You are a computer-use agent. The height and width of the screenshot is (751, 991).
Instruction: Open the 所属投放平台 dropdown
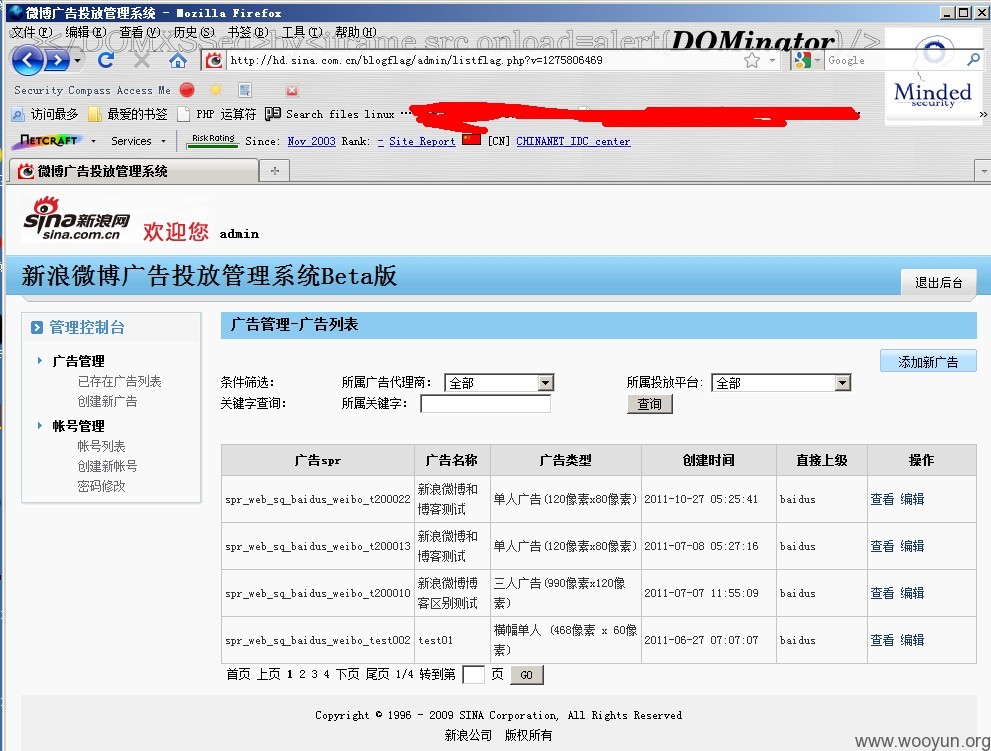pos(781,382)
